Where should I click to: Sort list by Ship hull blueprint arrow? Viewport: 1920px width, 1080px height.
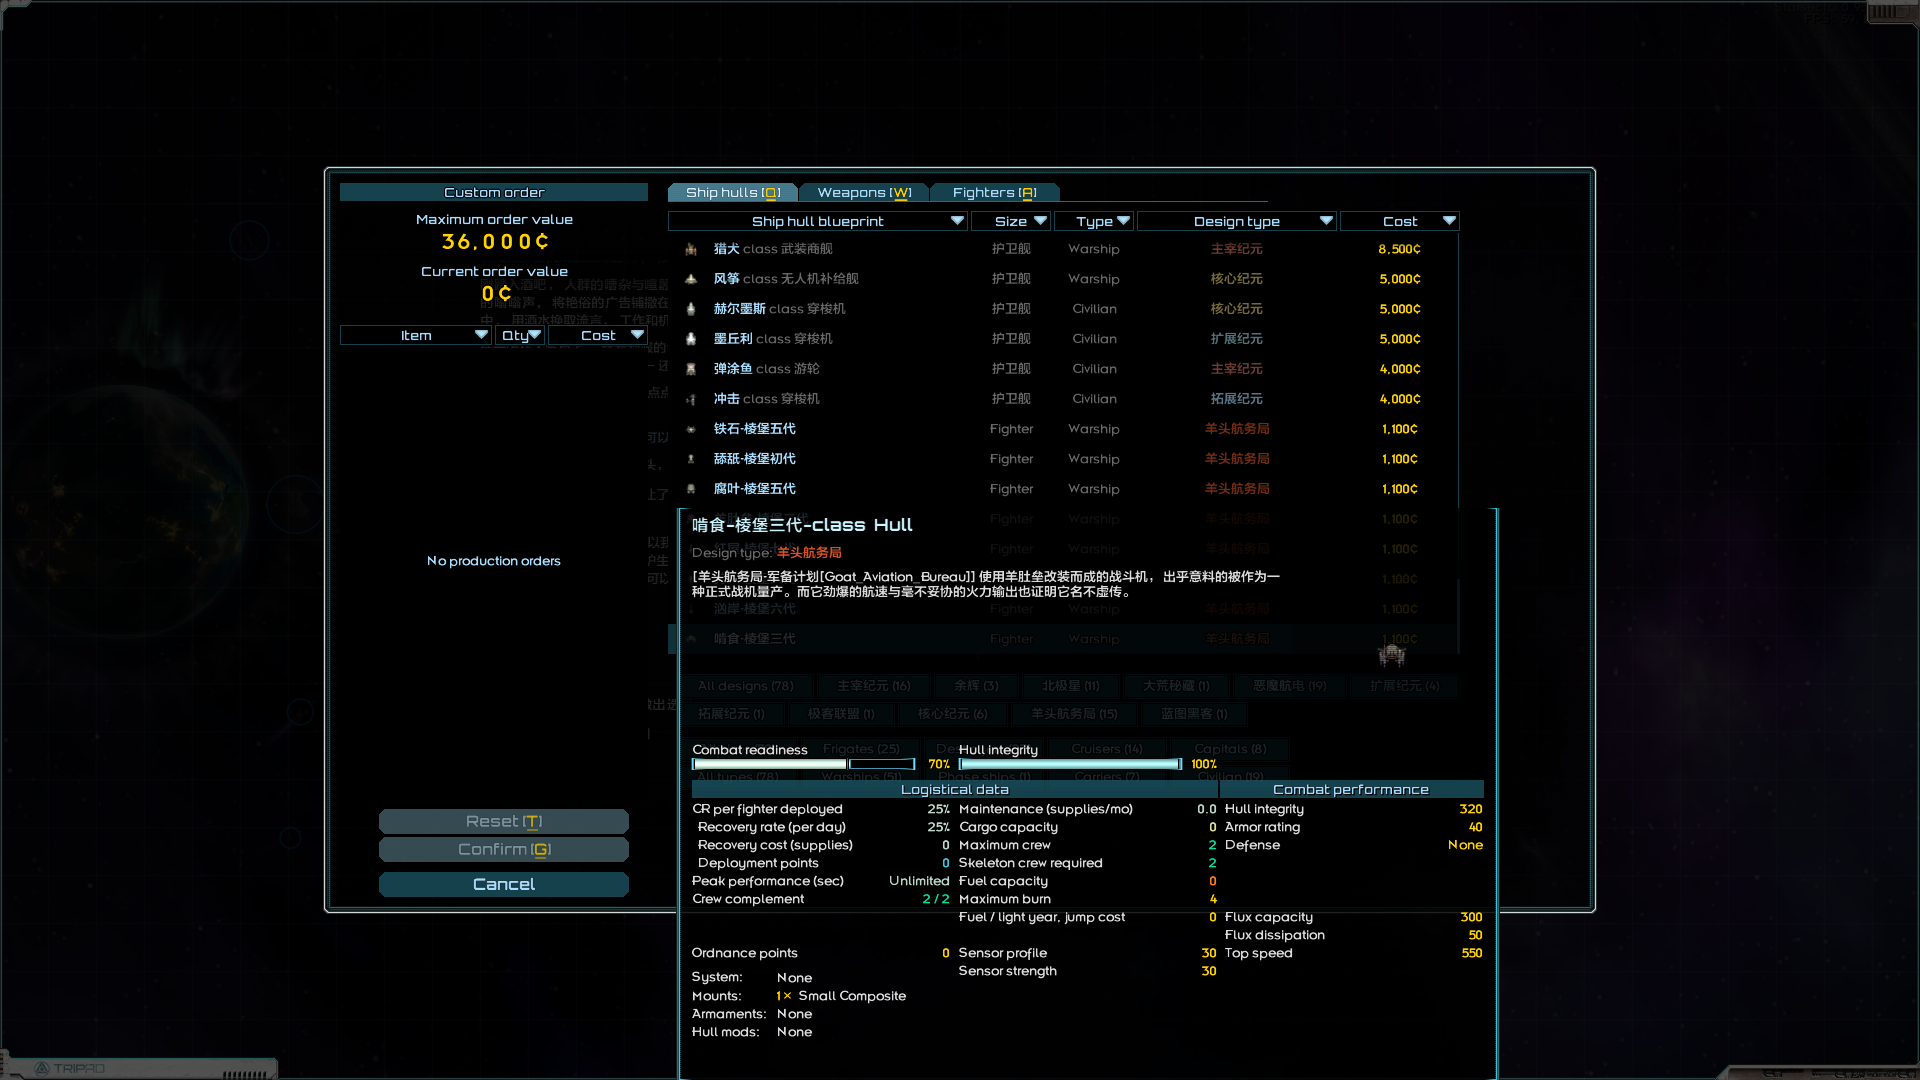[x=957, y=221]
